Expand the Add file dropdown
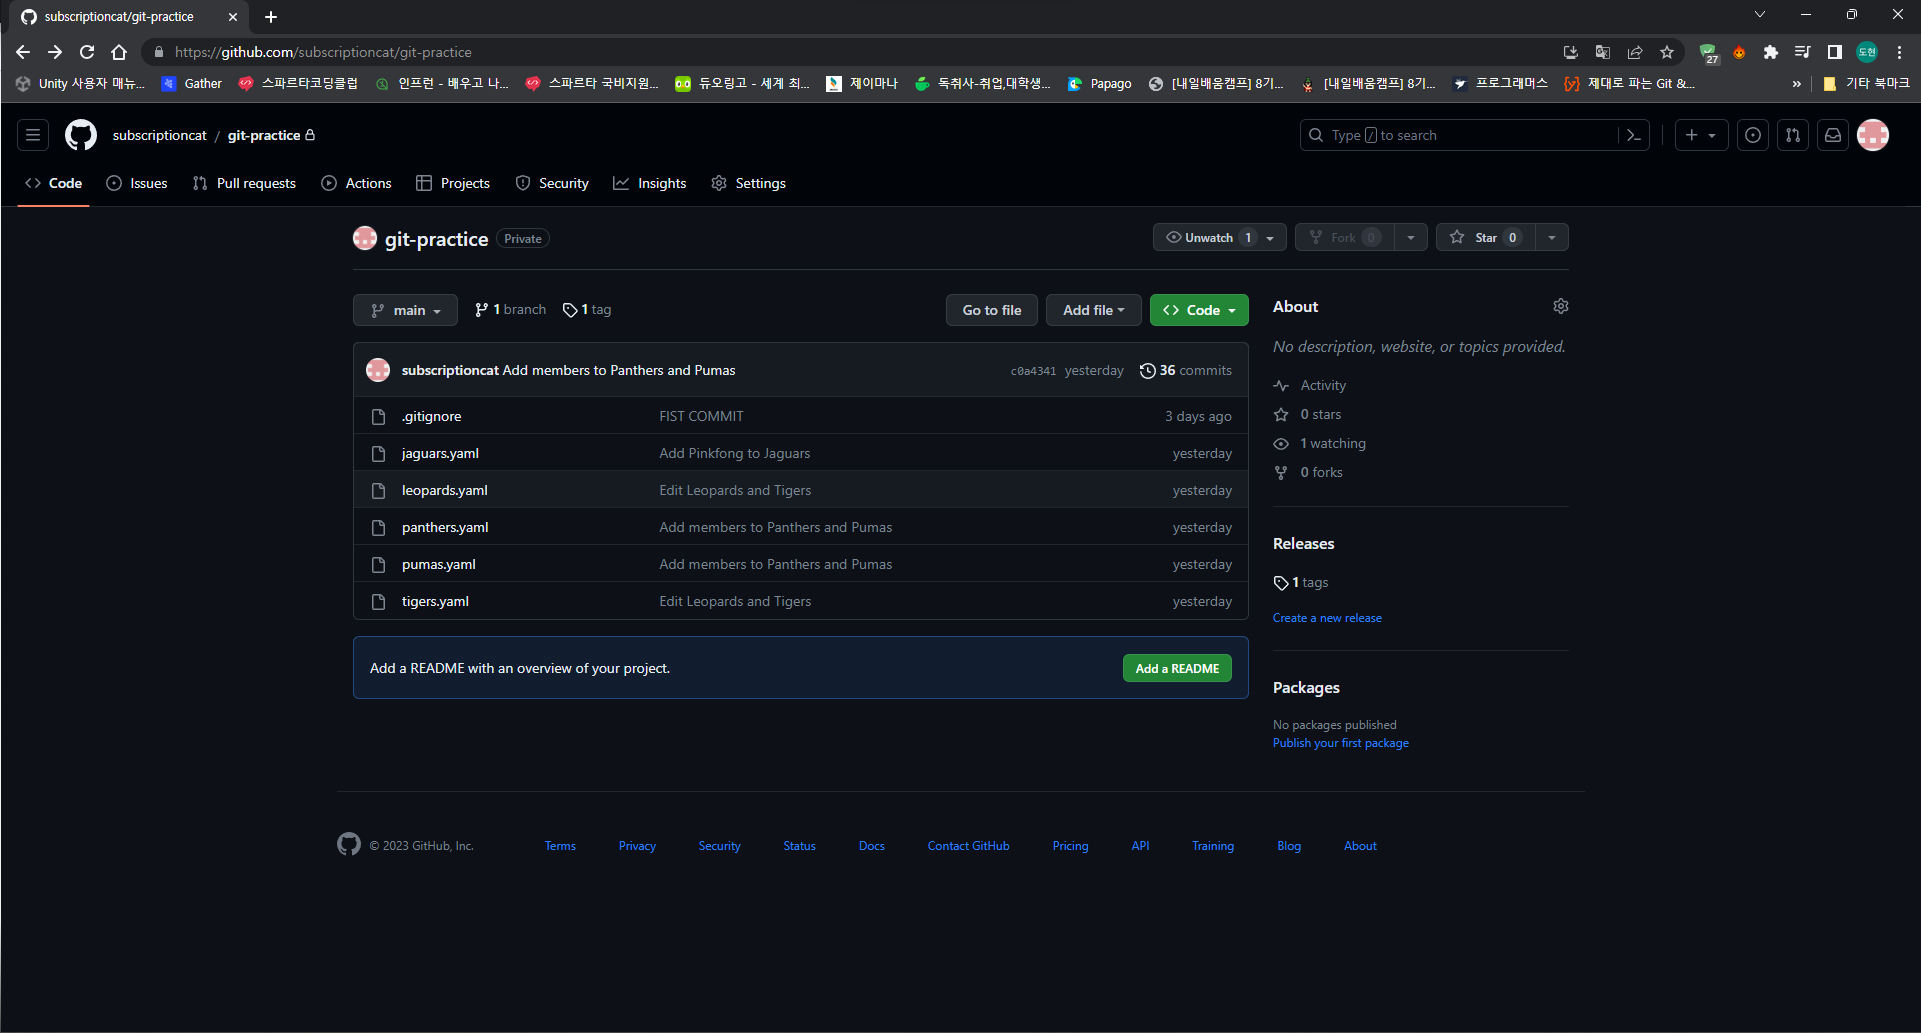Viewport: 1921px width, 1033px height. point(1093,310)
